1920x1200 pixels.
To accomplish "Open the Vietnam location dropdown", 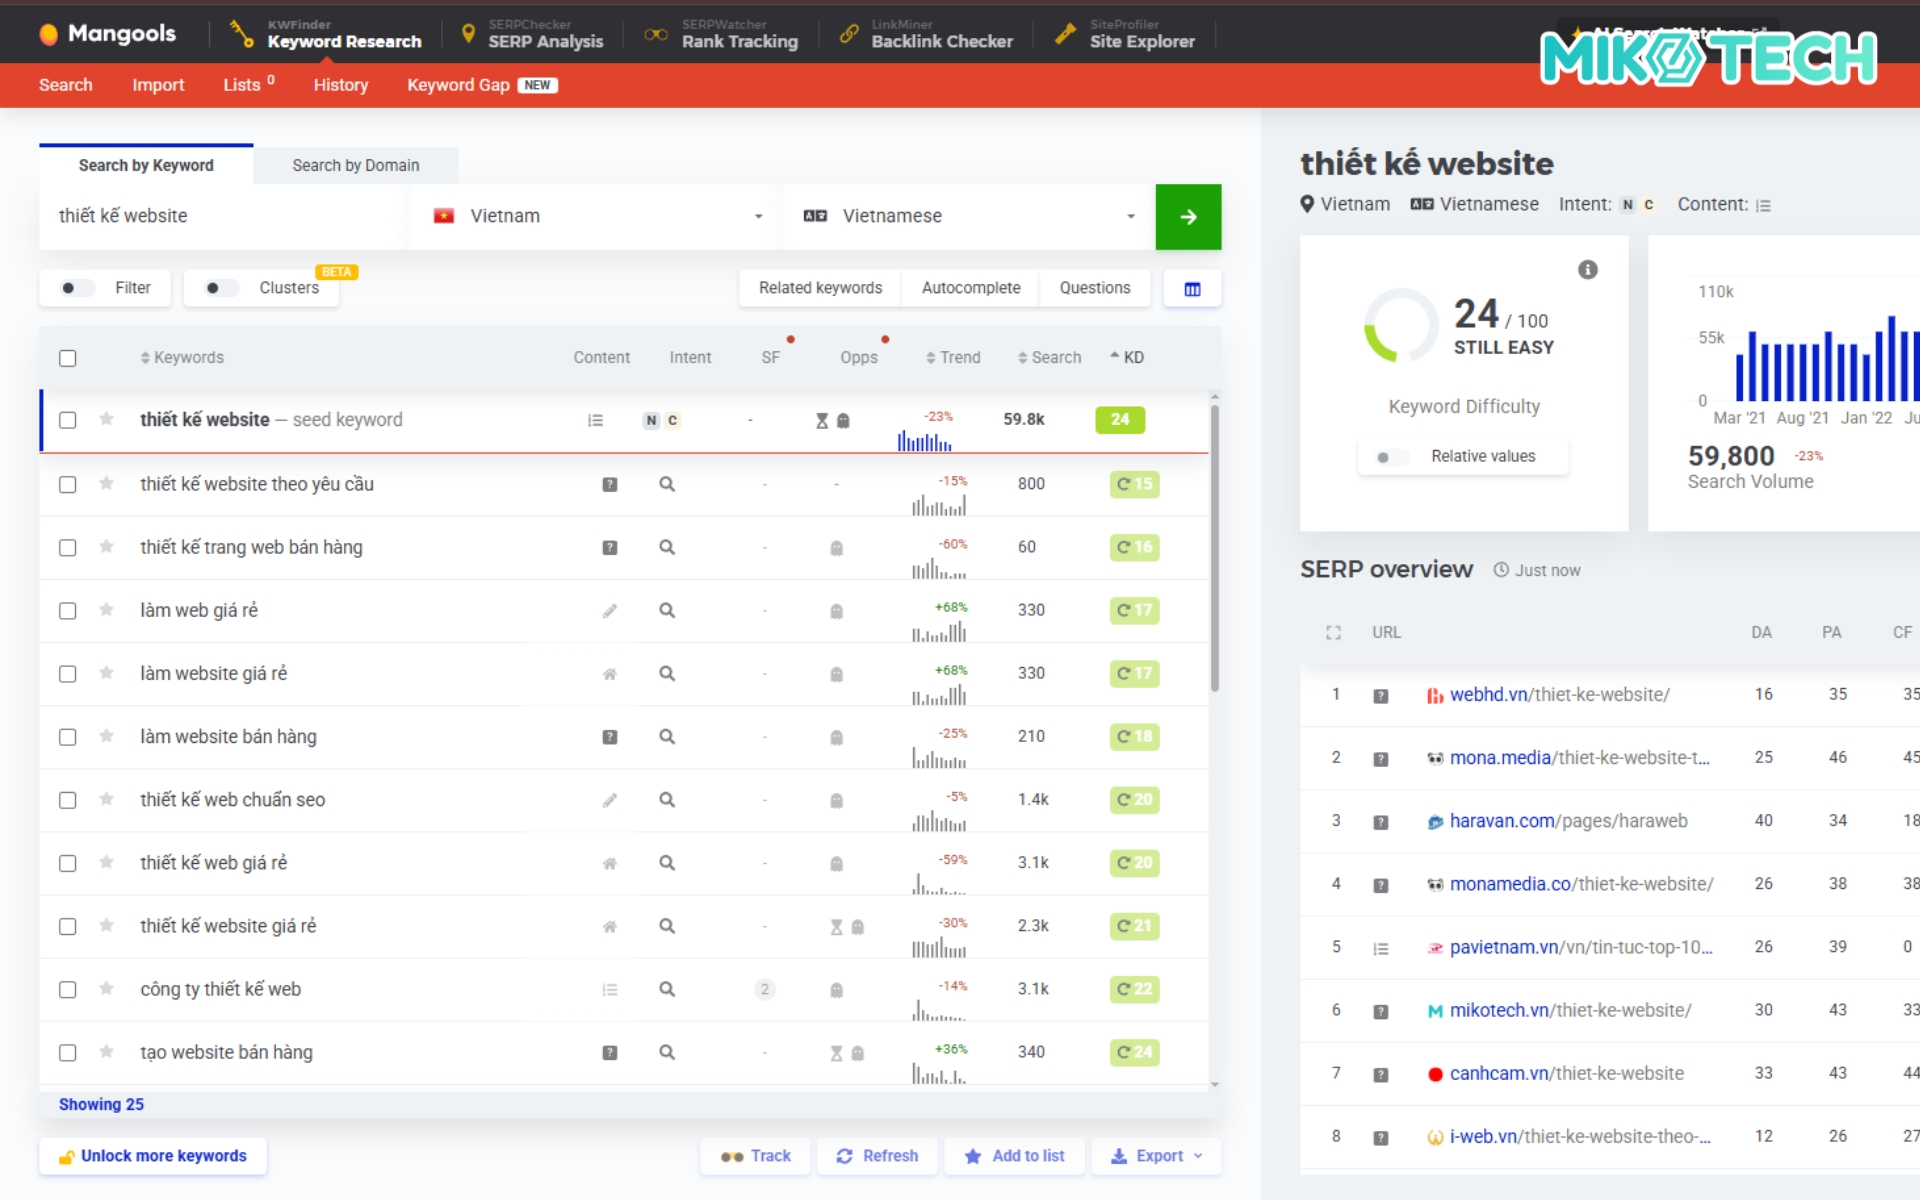I will coord(597,216).
